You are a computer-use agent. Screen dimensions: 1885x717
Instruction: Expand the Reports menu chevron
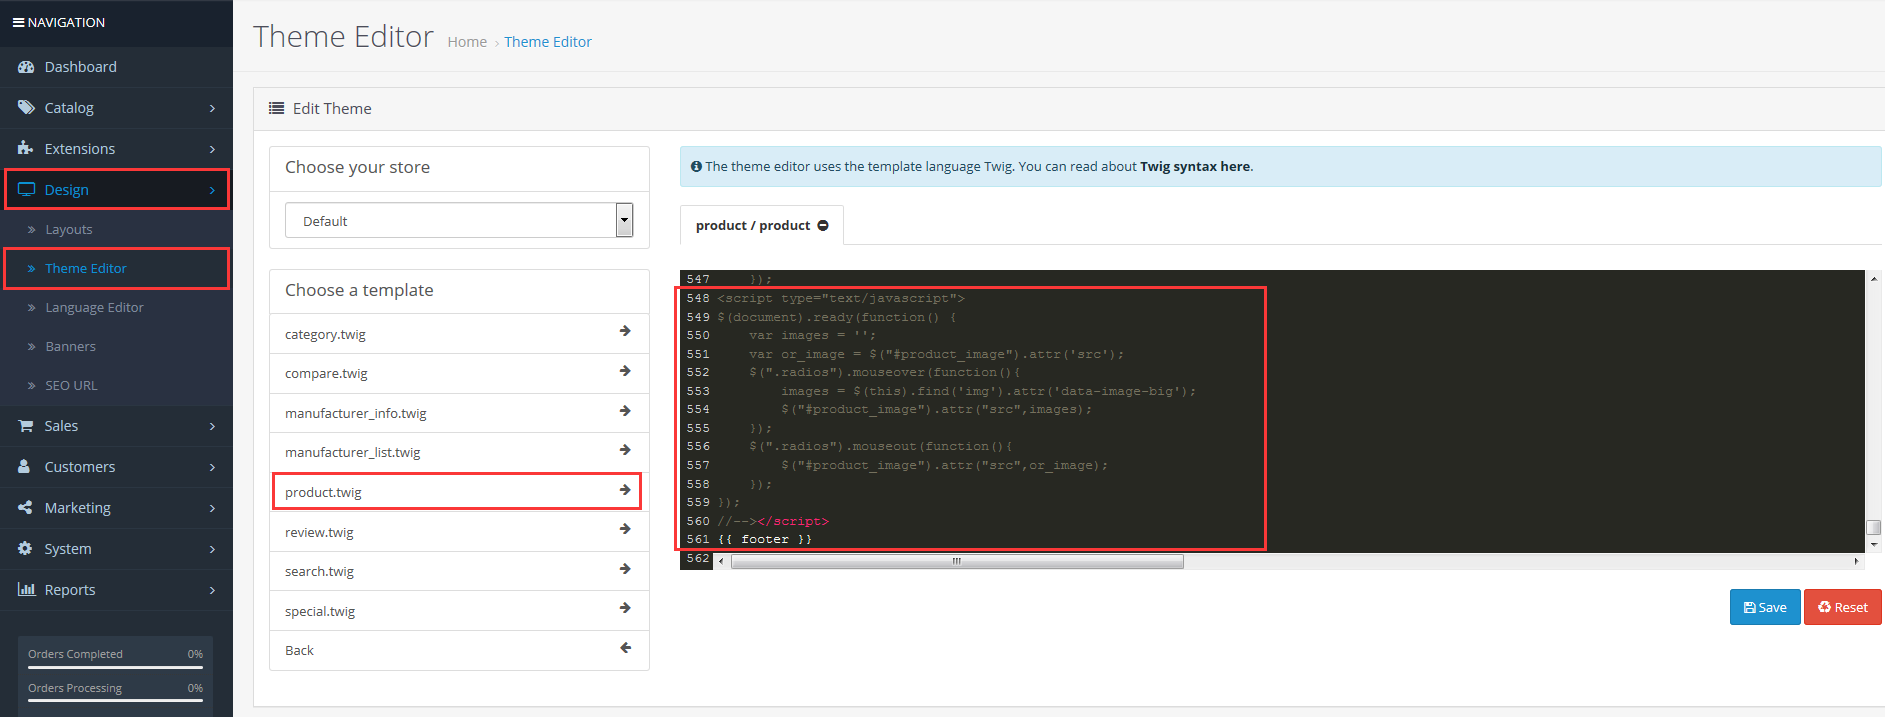212,590
